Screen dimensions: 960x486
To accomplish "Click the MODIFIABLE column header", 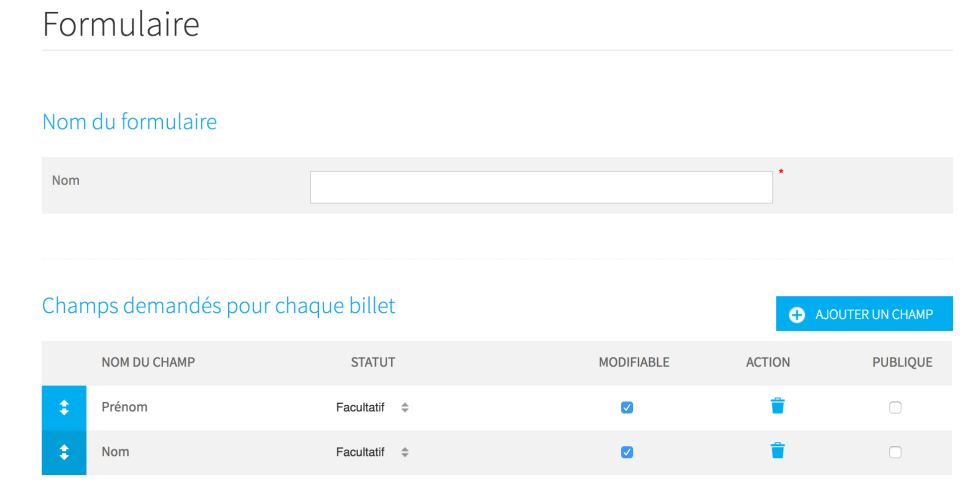I will (x=634, y=362).
